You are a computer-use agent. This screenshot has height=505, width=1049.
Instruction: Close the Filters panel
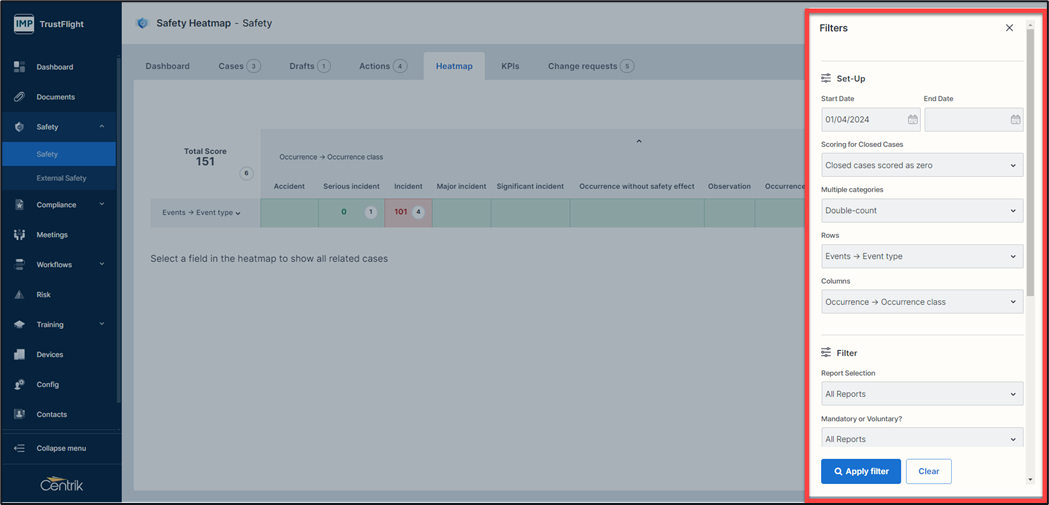pos(1009,28)
